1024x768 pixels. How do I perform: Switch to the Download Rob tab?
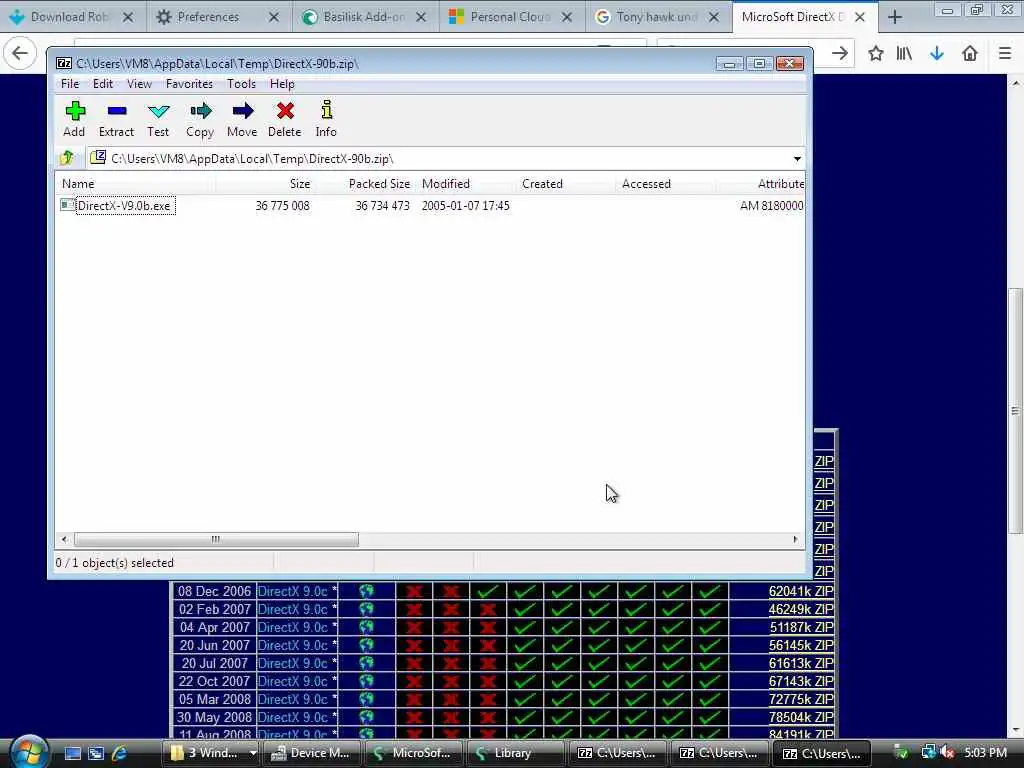click(x=69, y=17)
